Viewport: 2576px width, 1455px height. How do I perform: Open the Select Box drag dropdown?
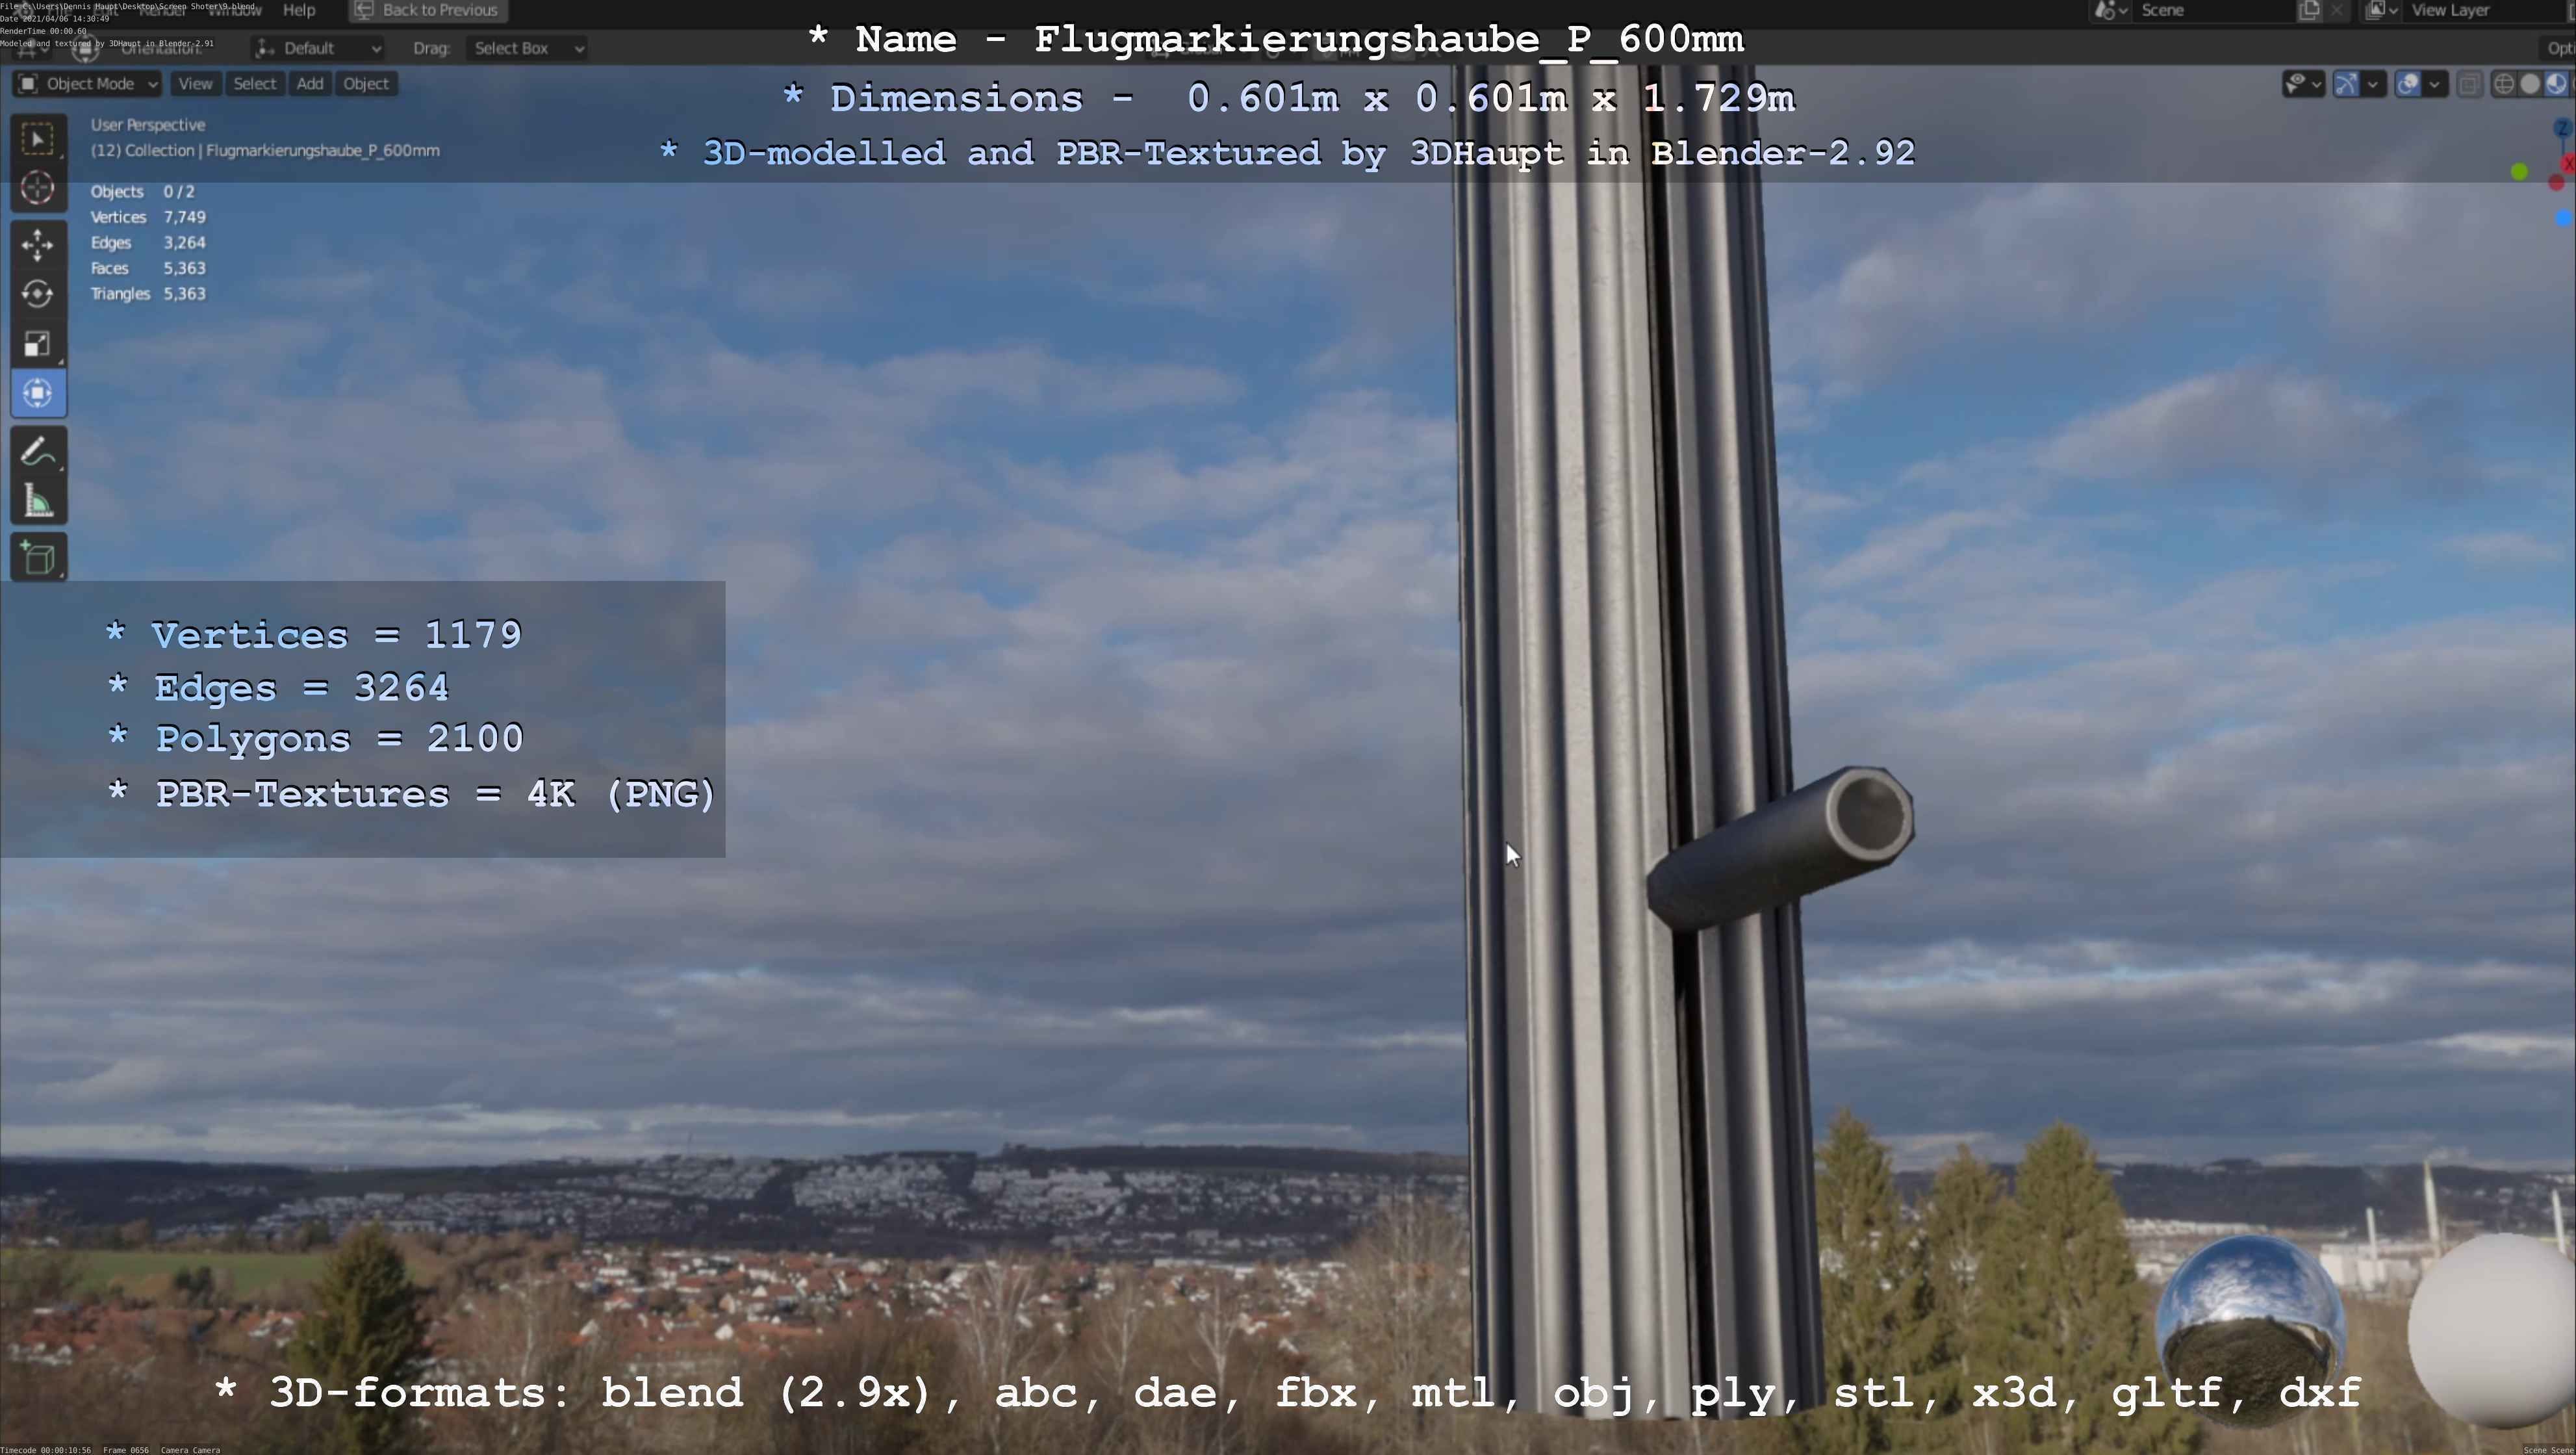tap(527, 48)
